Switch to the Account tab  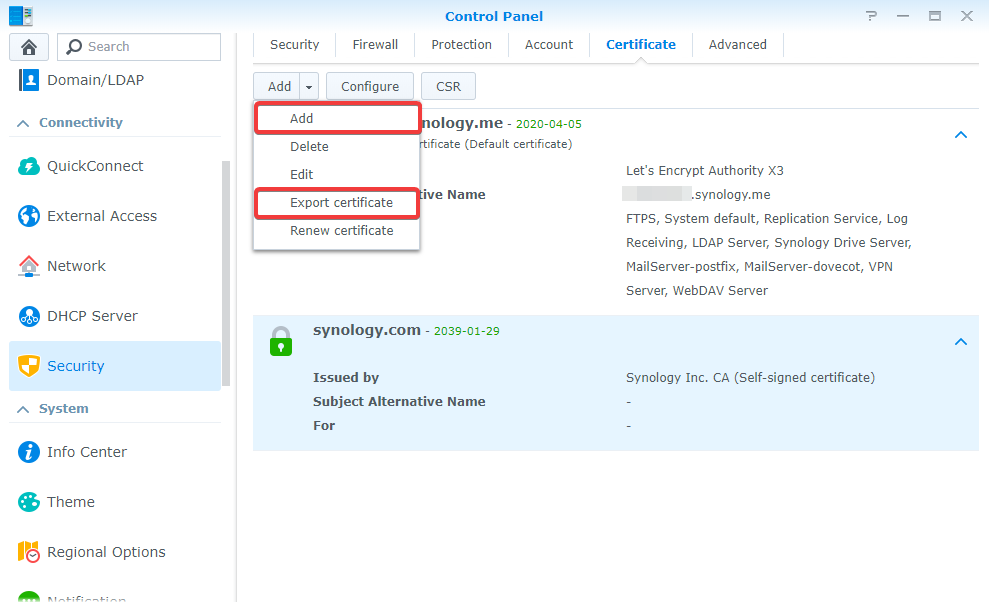pos(549,45)
